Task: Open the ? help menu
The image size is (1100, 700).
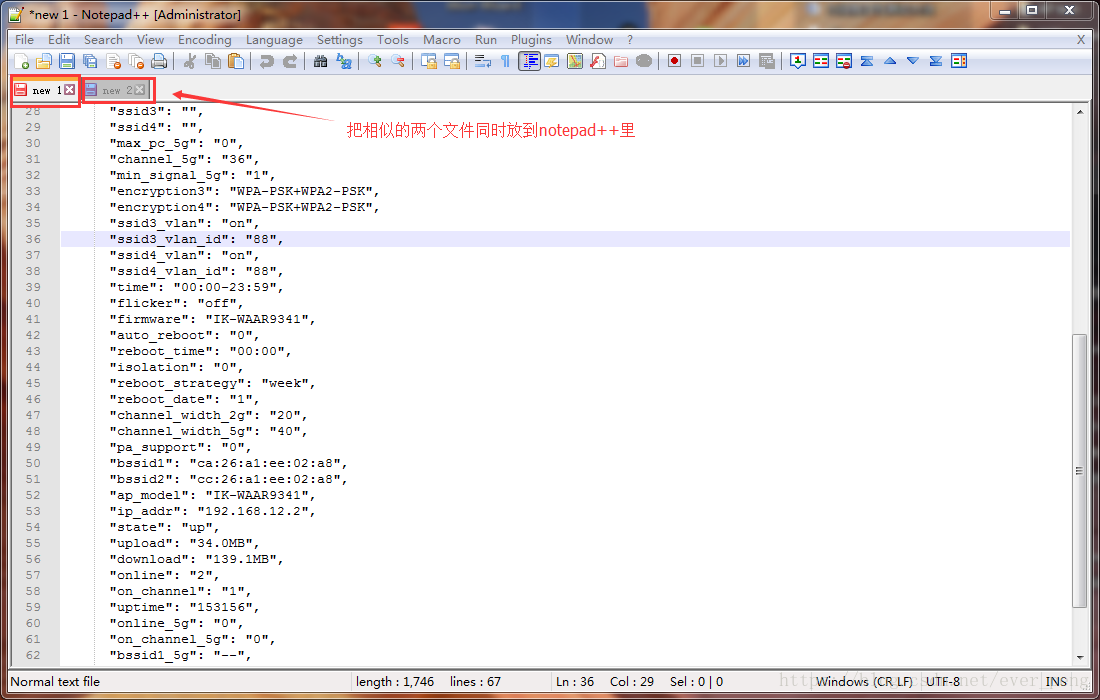Action: tap(629, 40)
